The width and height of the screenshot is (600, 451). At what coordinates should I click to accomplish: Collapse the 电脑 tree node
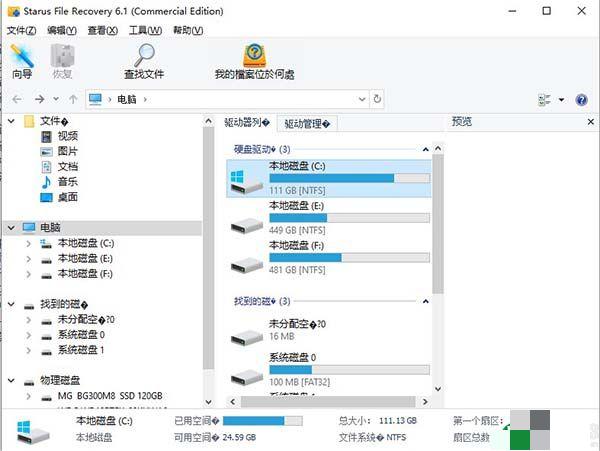(x=11, y=228)
